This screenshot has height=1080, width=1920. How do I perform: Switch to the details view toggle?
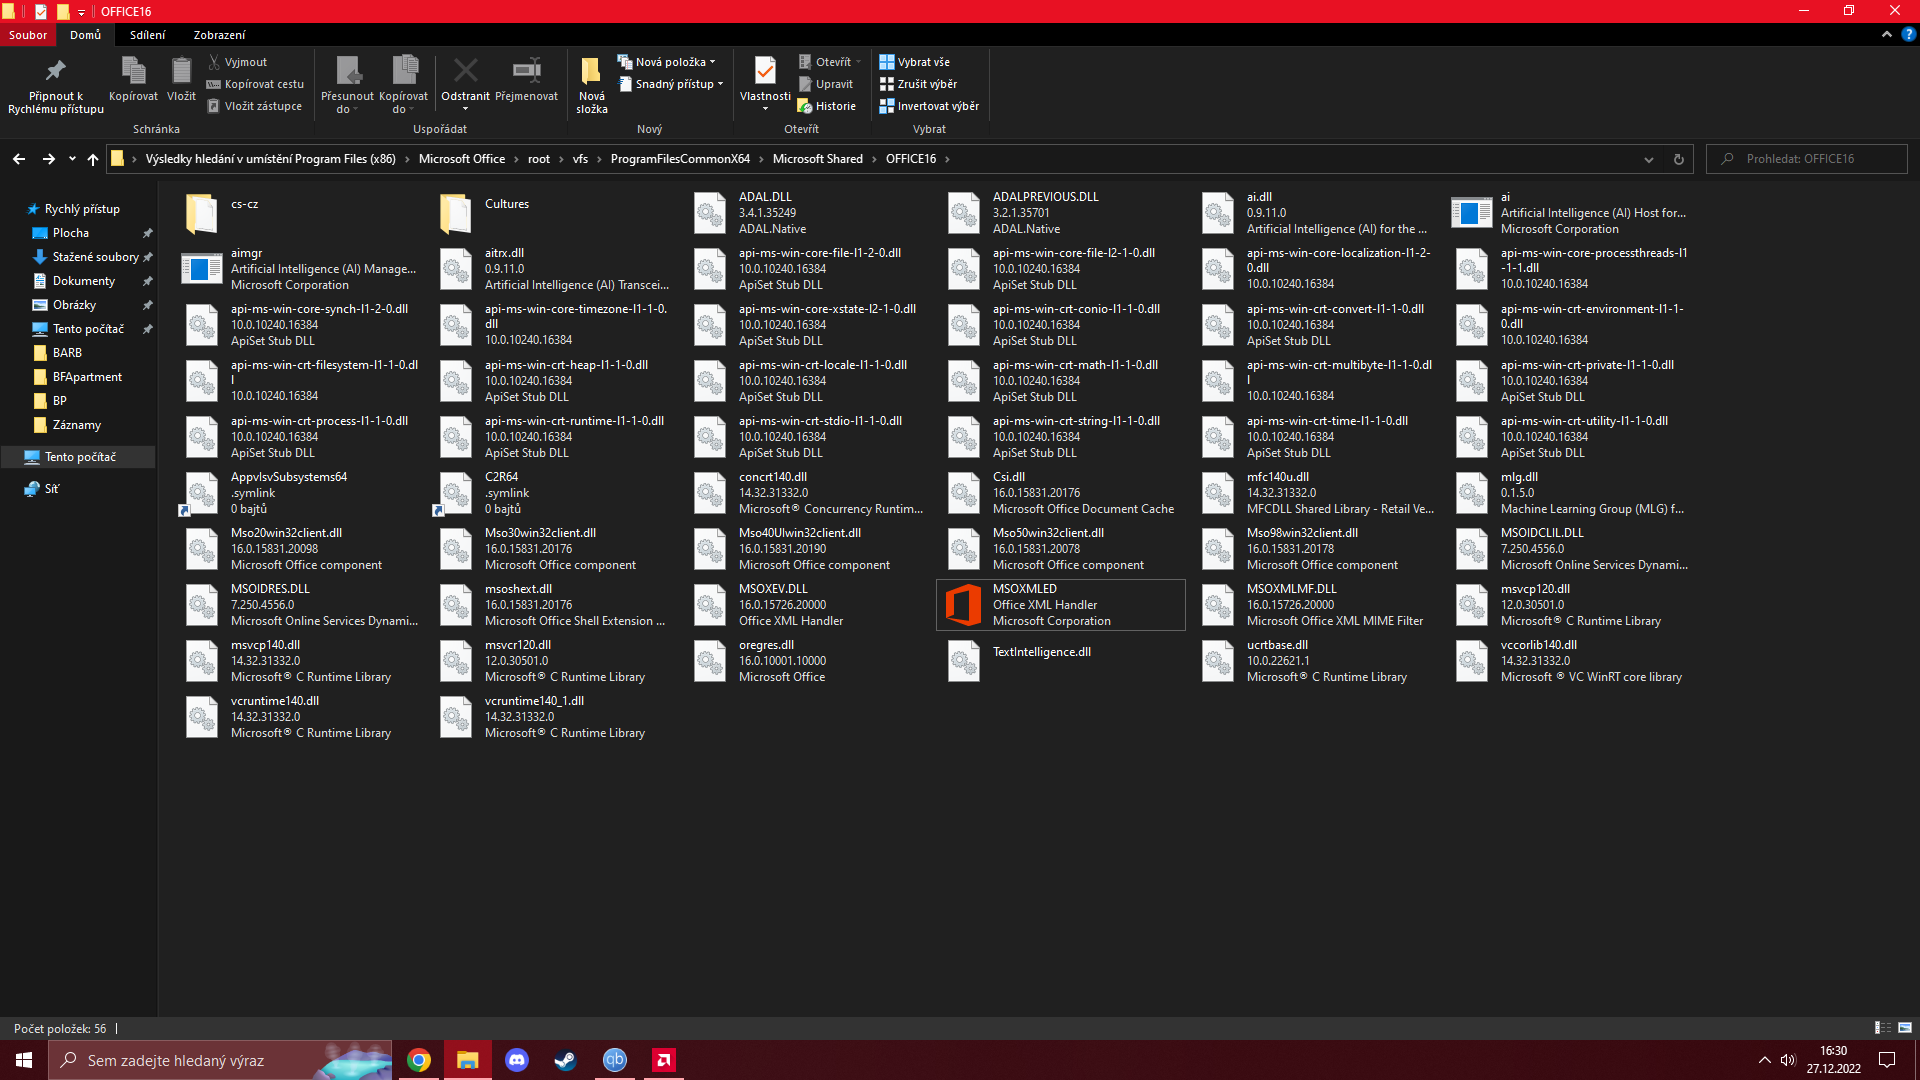click(1882, 1028)
